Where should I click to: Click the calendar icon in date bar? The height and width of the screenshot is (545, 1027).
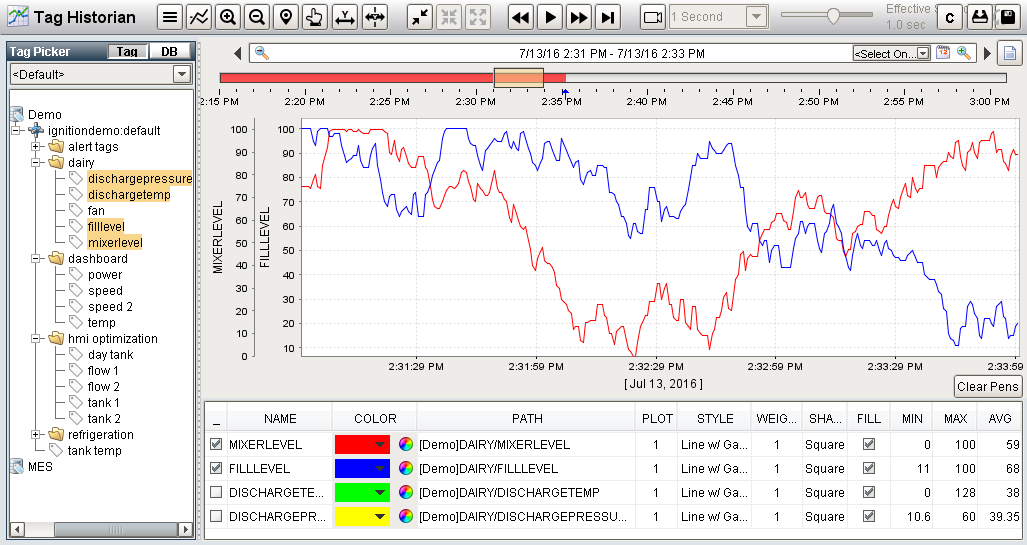click(x=942, y=53)
